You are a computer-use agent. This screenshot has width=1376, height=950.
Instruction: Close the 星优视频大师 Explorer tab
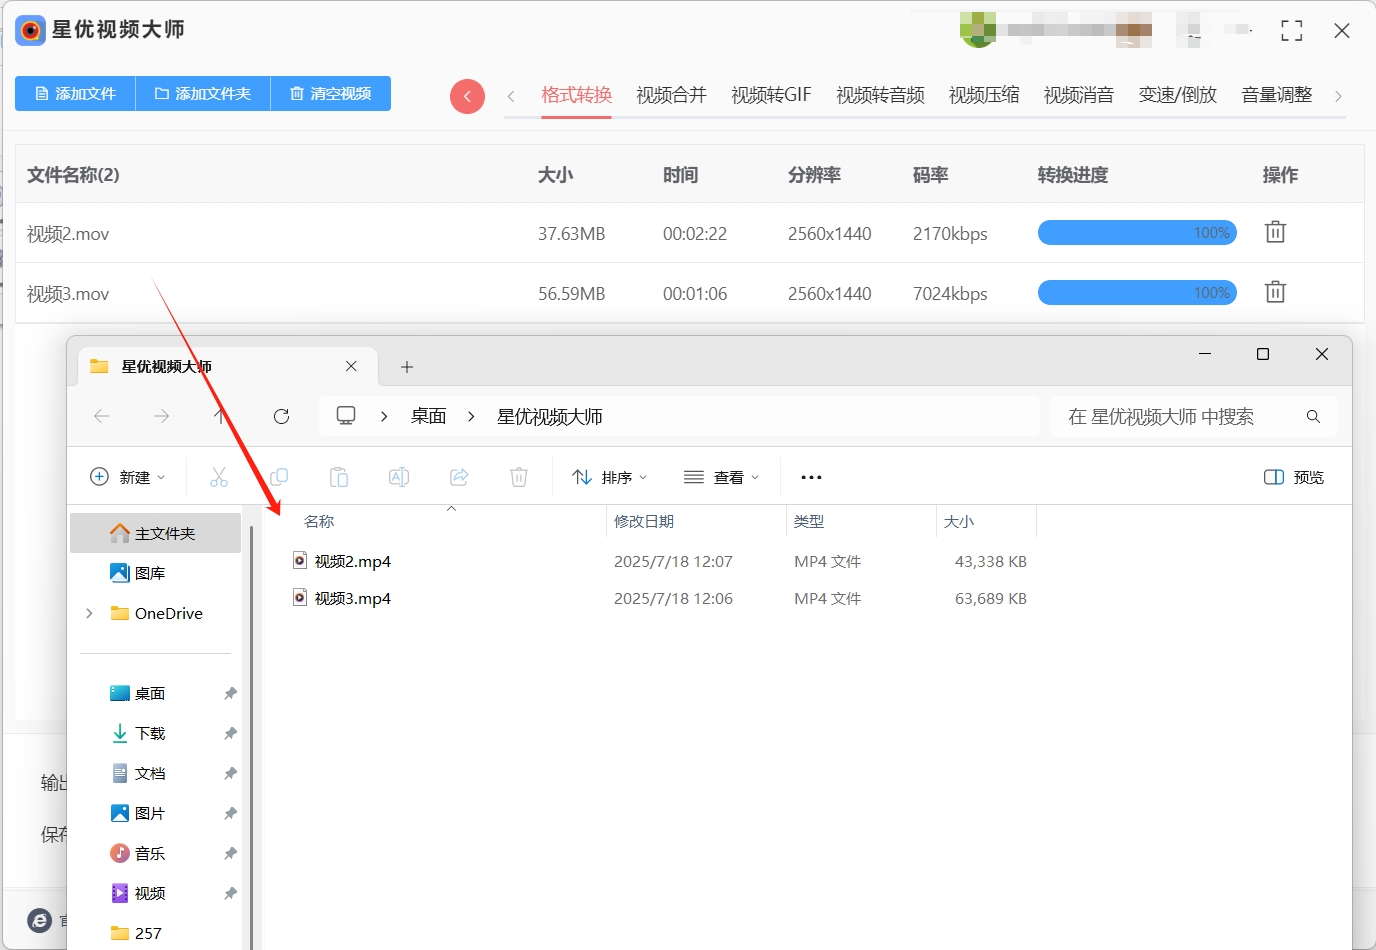351,366
